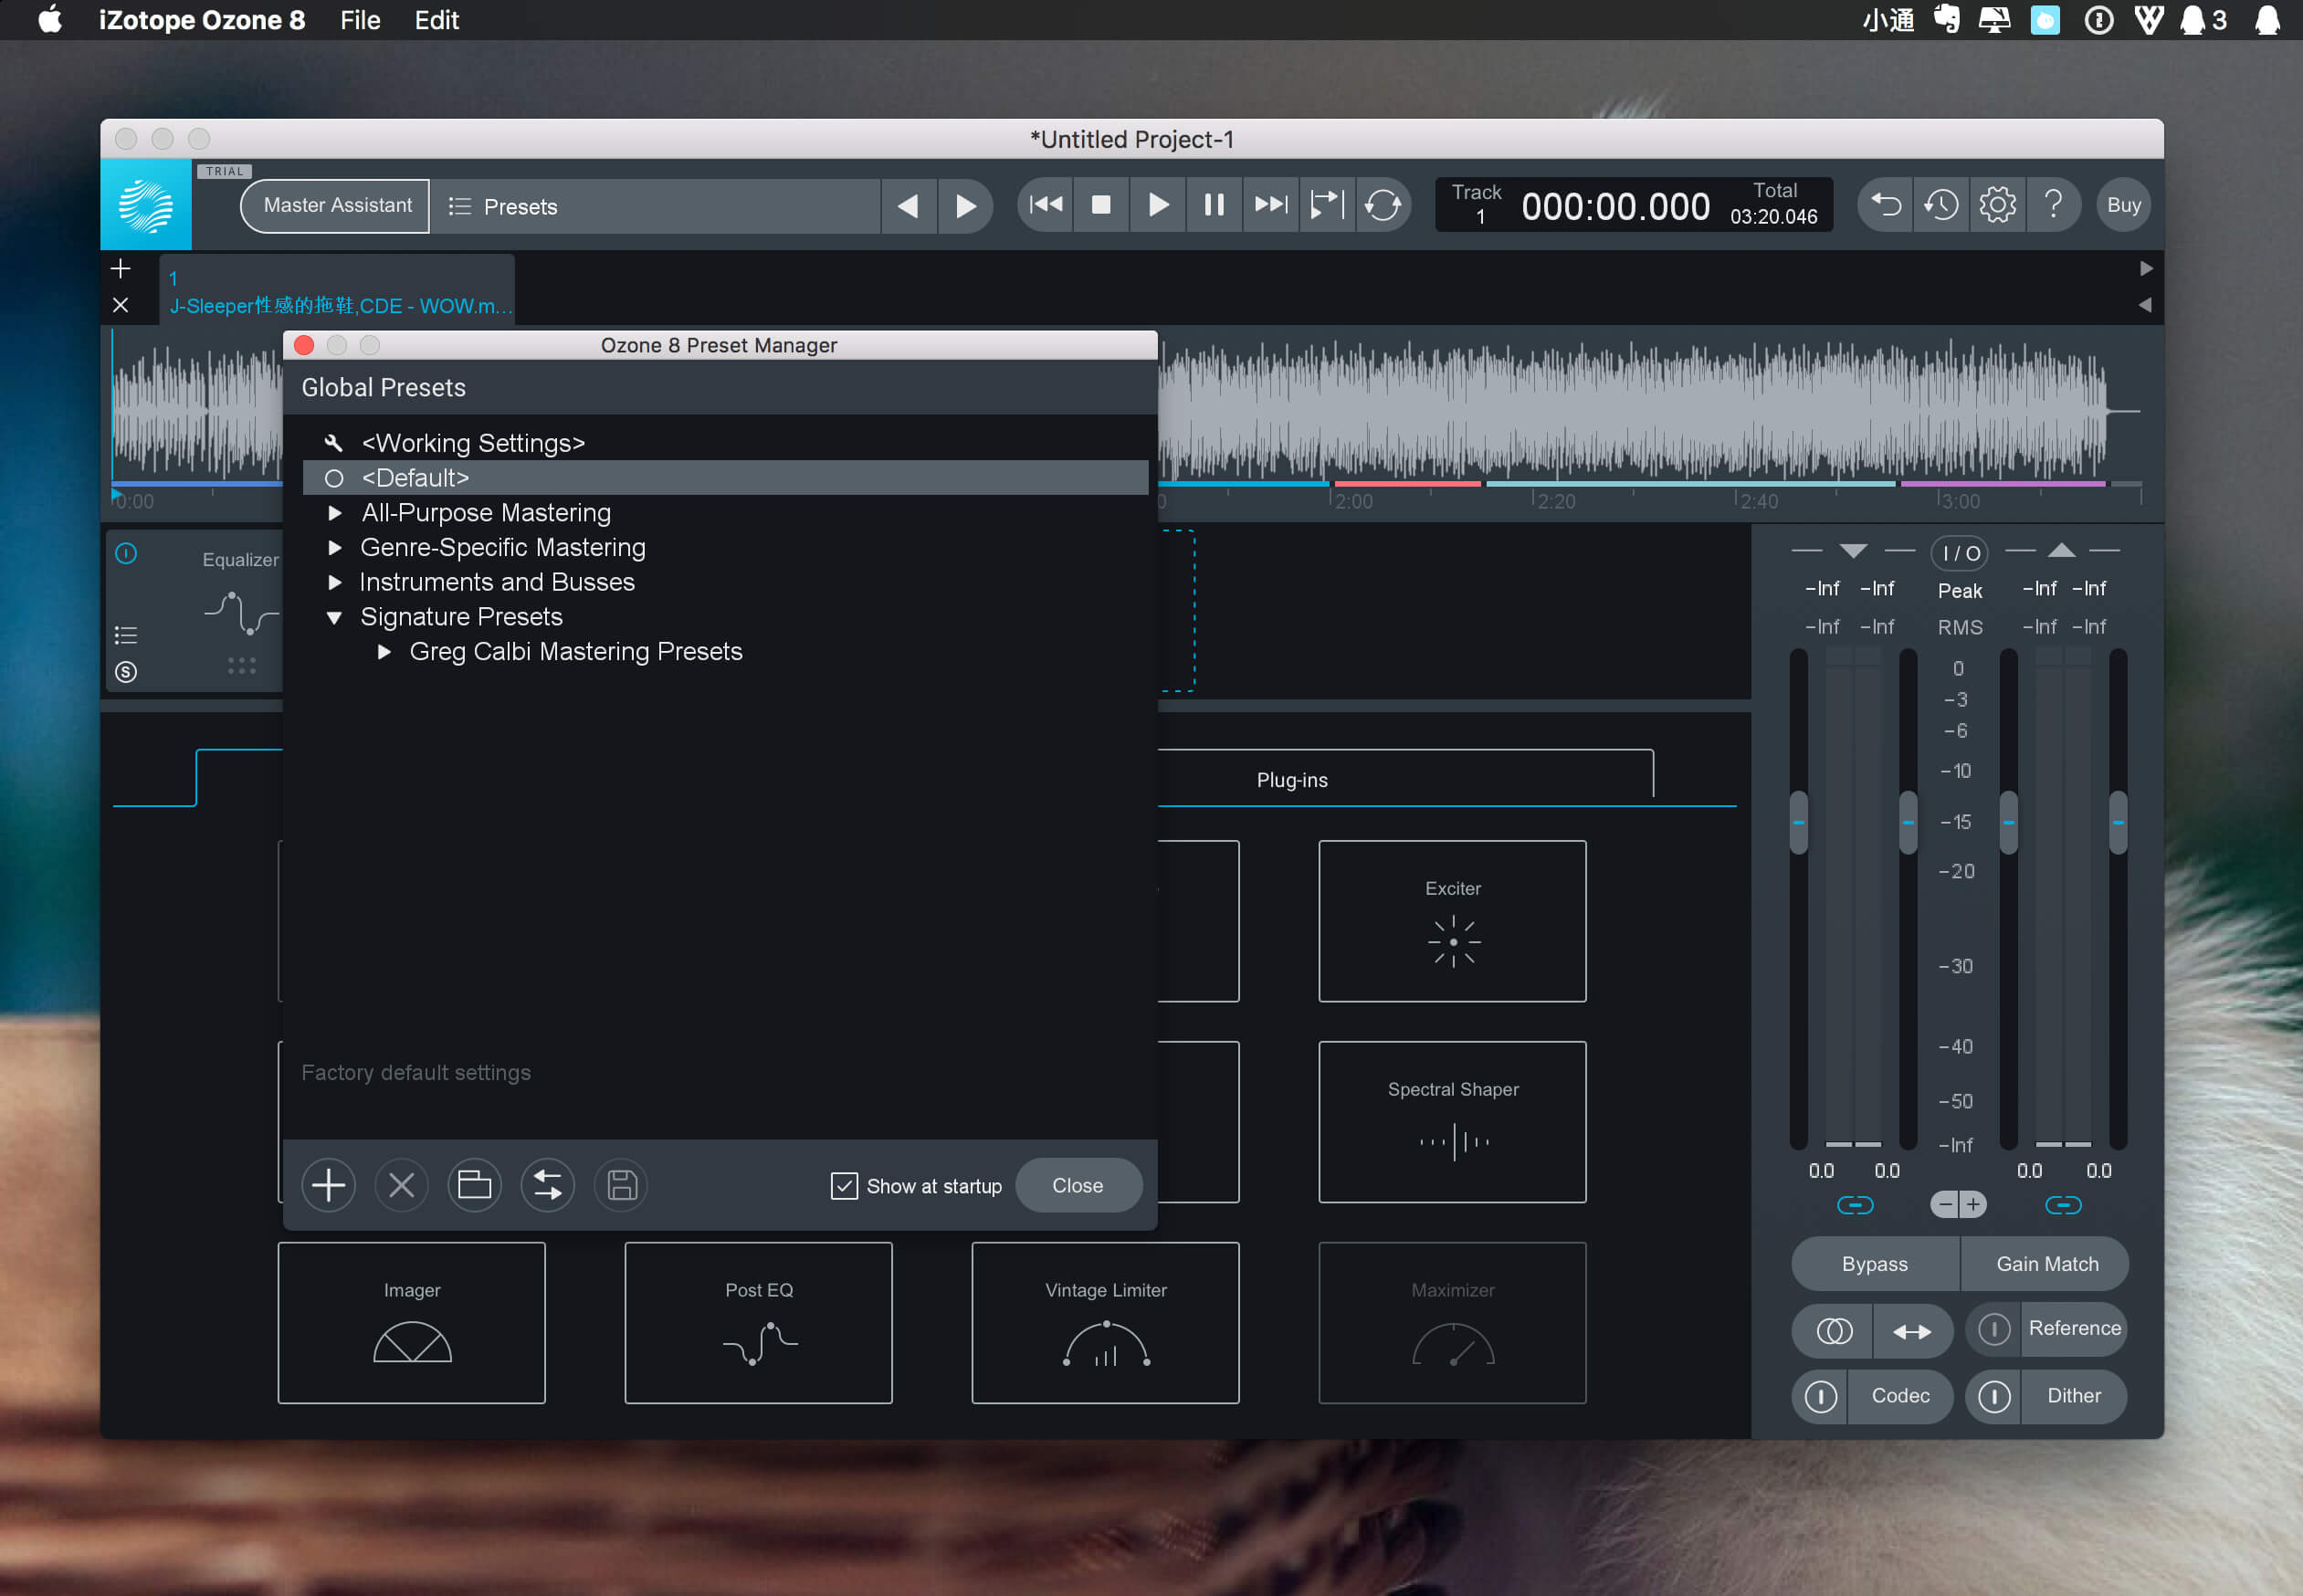Add a new track with the plus icon
This screenshot has width=2303, height=1596.
coord(121,268)
